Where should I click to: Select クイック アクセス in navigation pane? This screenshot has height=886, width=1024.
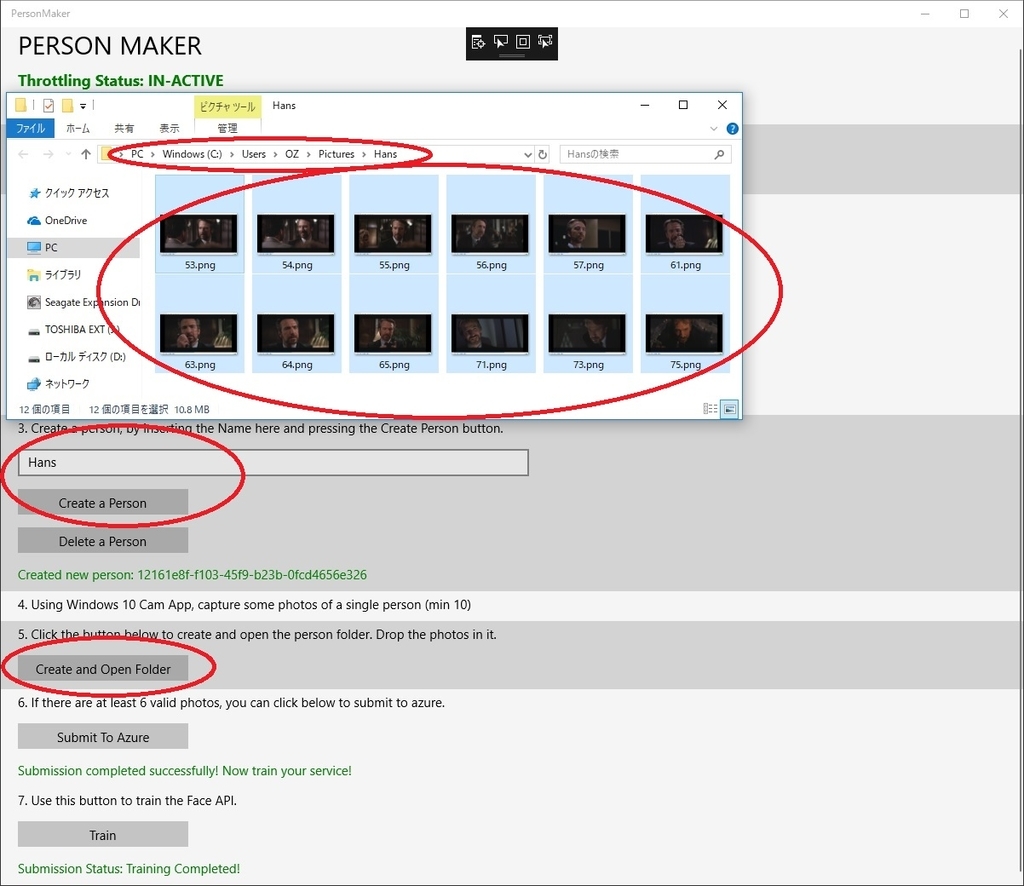click(x=77, y=193)
